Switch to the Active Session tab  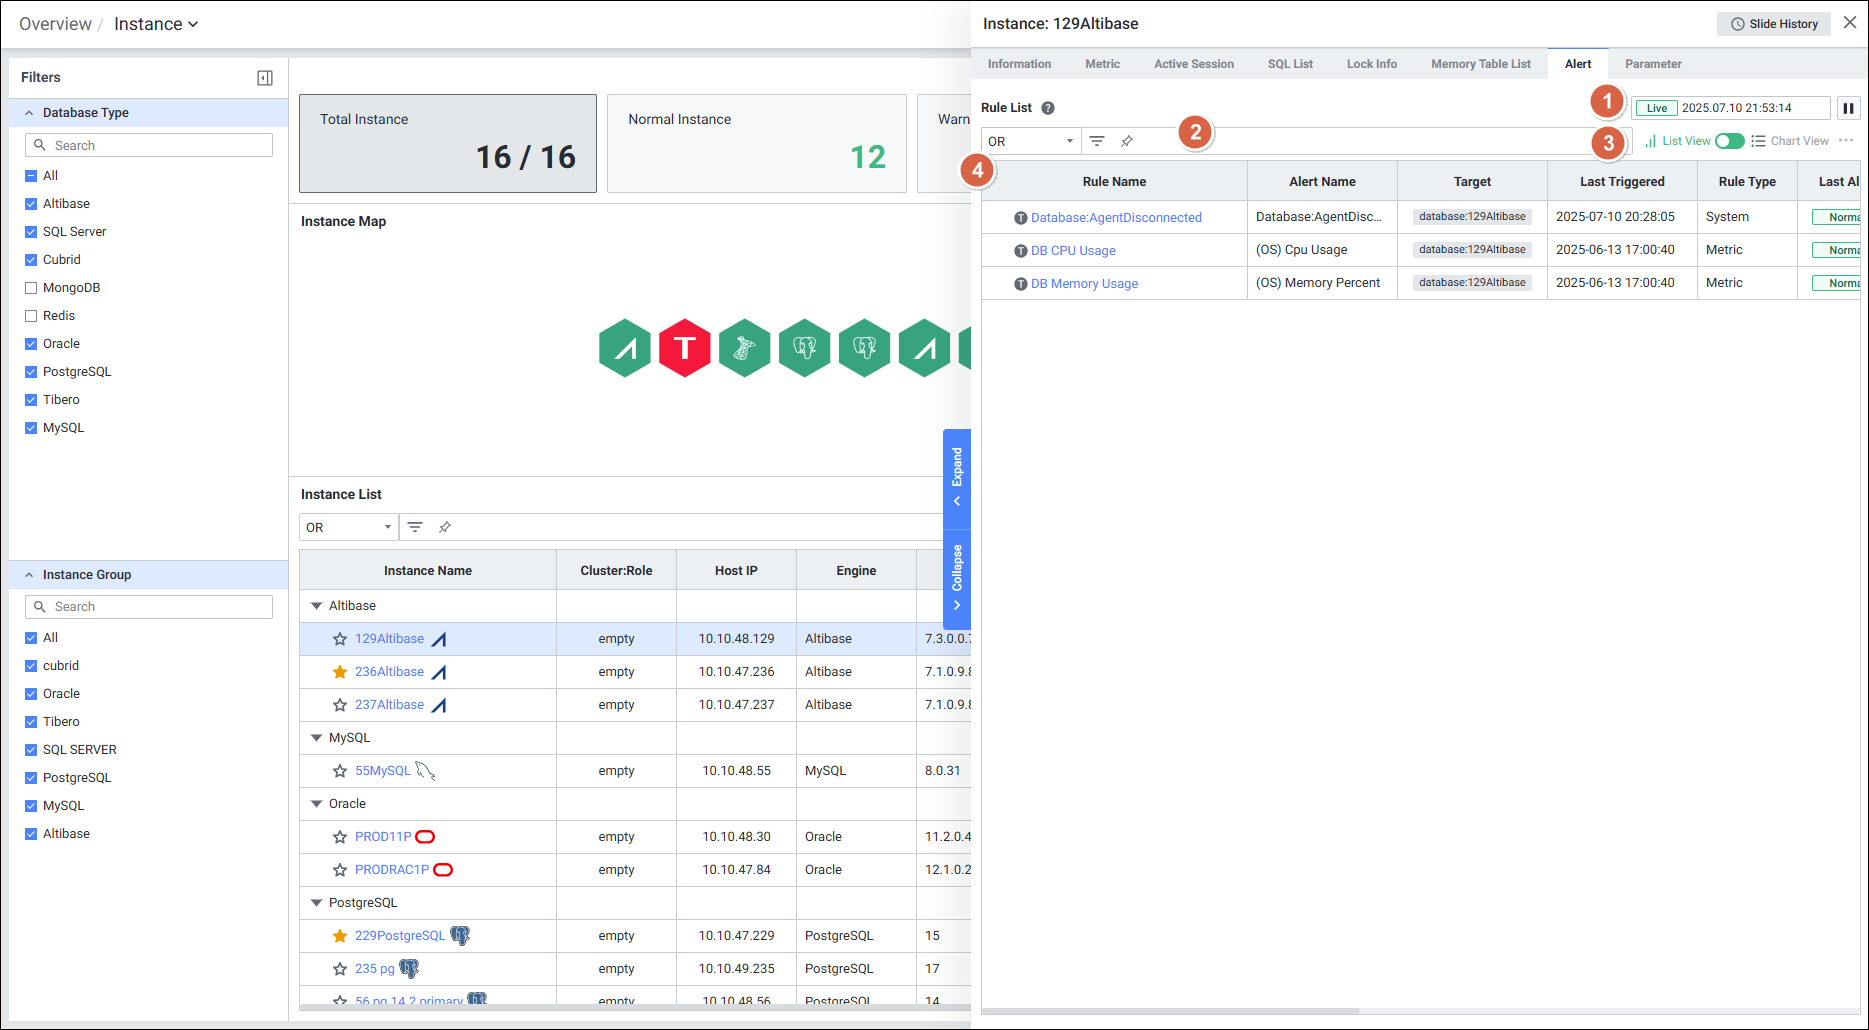[1193, 64]
